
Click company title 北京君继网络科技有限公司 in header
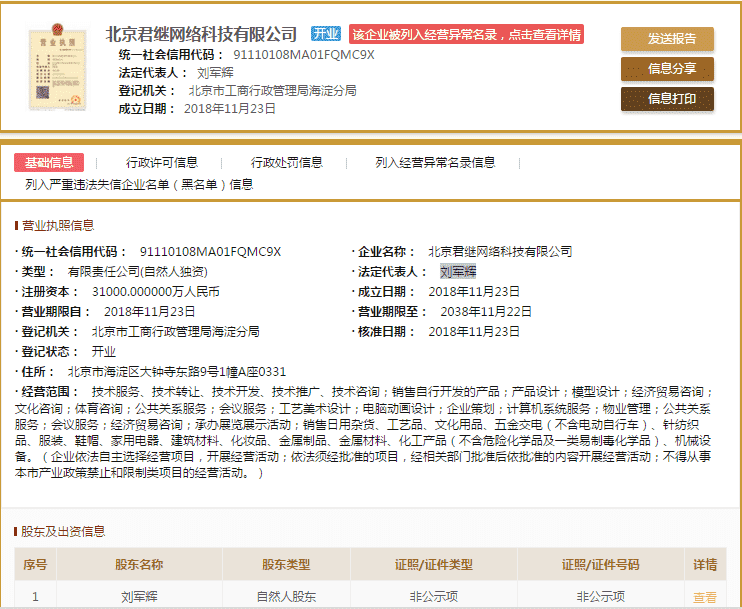pyautogui.click(x=201, y=34)
